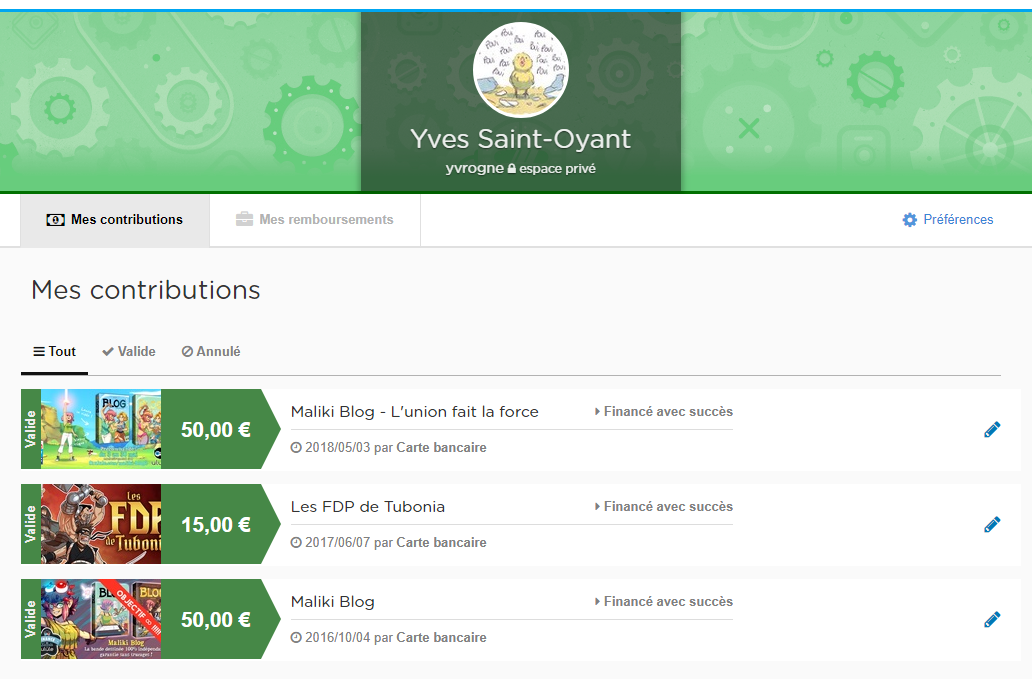Switch to Mes remboursements tab
This screenshot has height=679, width=1032.
coord(315,220)
